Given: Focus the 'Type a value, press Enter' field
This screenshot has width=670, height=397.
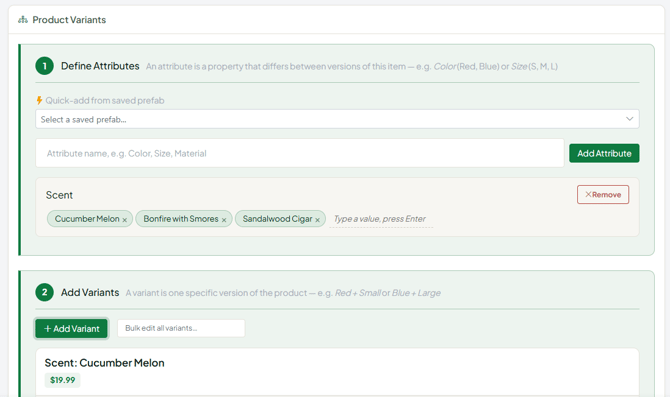Looking at the screenshot, I should [381, 219].
